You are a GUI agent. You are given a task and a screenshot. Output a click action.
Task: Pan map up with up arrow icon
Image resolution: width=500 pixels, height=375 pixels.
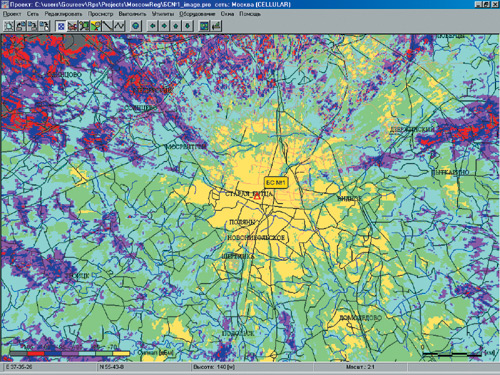[x=176, y=26]
